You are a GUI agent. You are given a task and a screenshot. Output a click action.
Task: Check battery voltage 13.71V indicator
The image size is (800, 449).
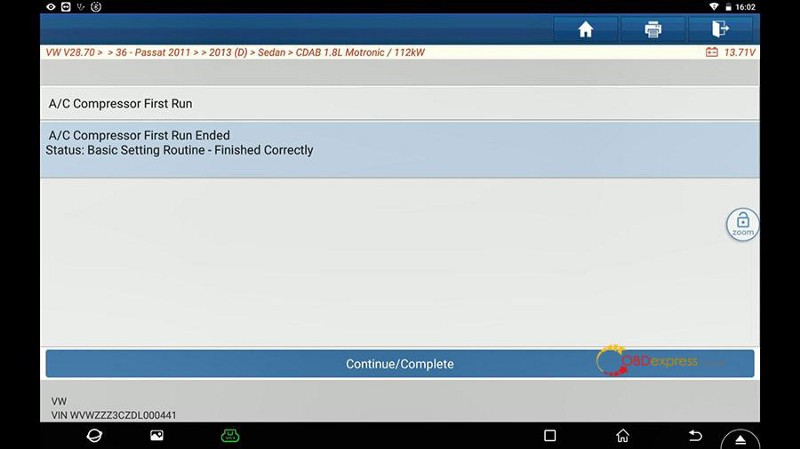(730, 52)
